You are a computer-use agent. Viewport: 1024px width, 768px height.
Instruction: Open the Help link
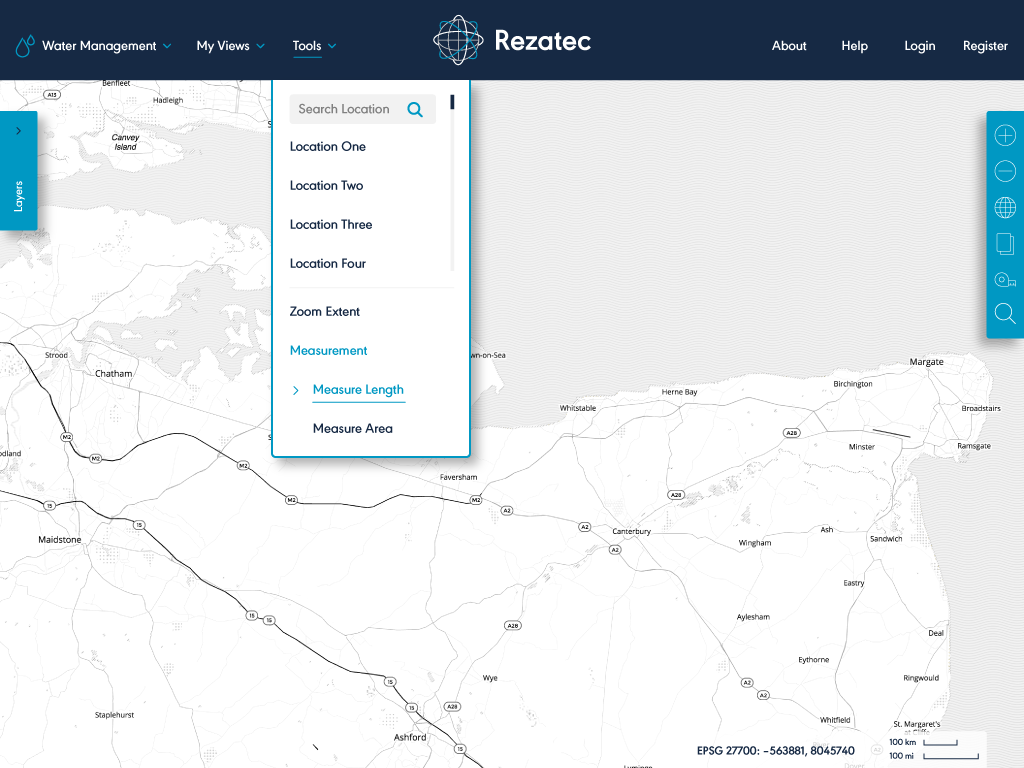(x=854, y=46)
